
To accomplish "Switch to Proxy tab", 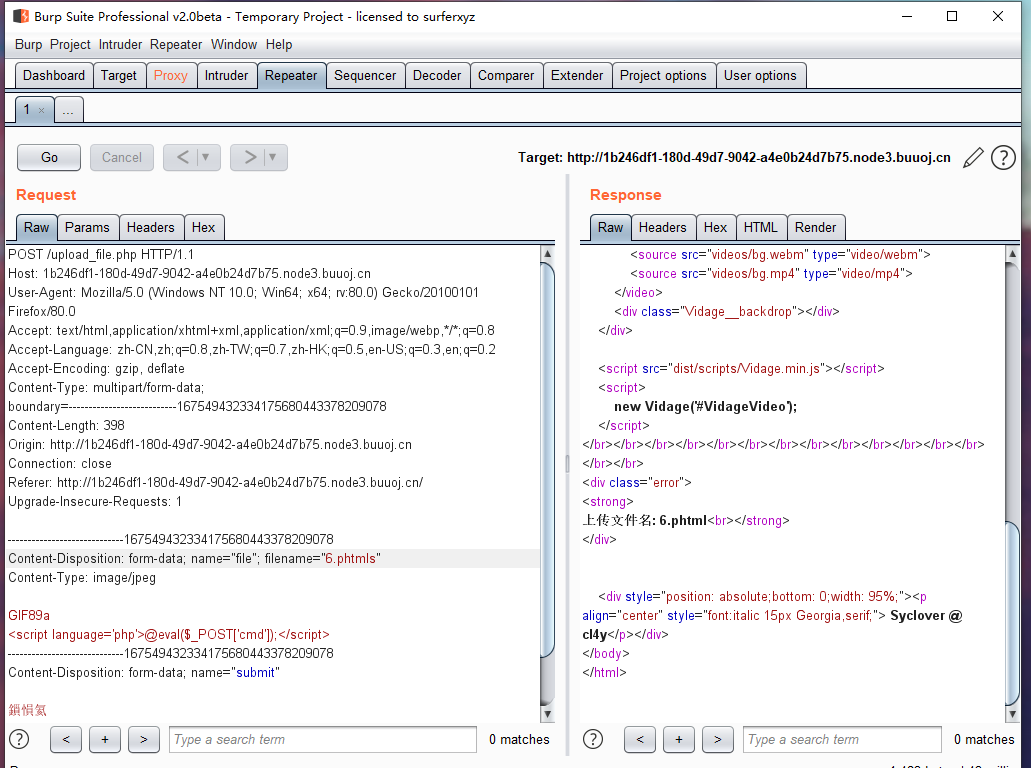I will tap(171, 76).
